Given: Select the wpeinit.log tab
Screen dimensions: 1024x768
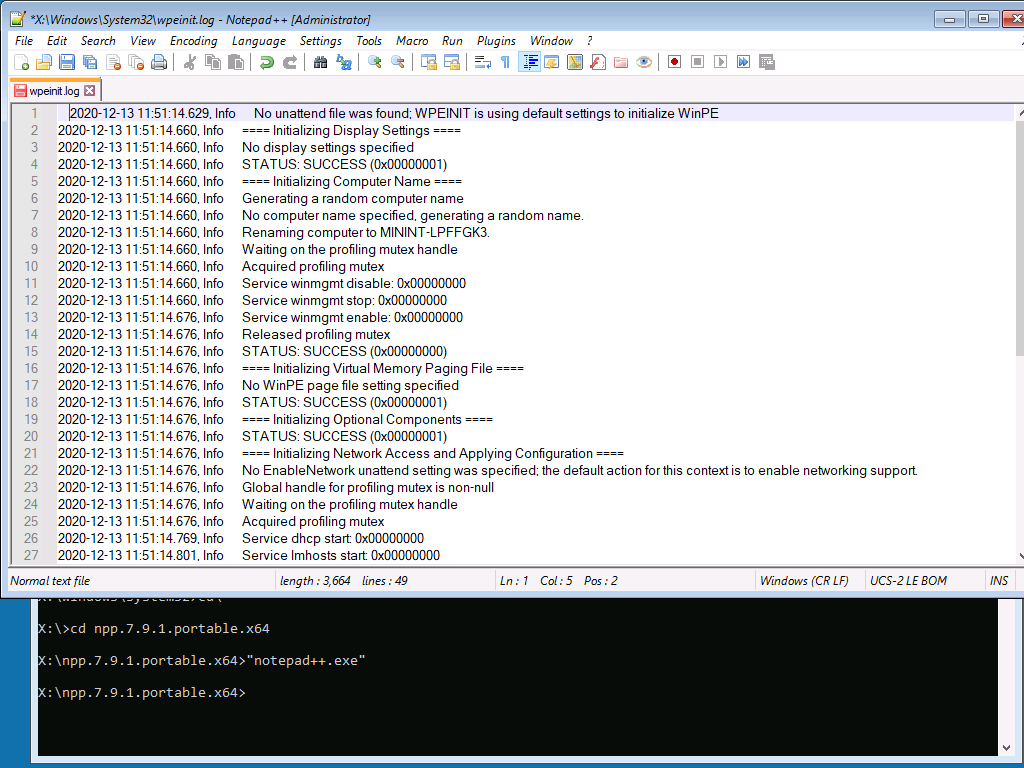Looking at the screenshot, I should [54, 91].
